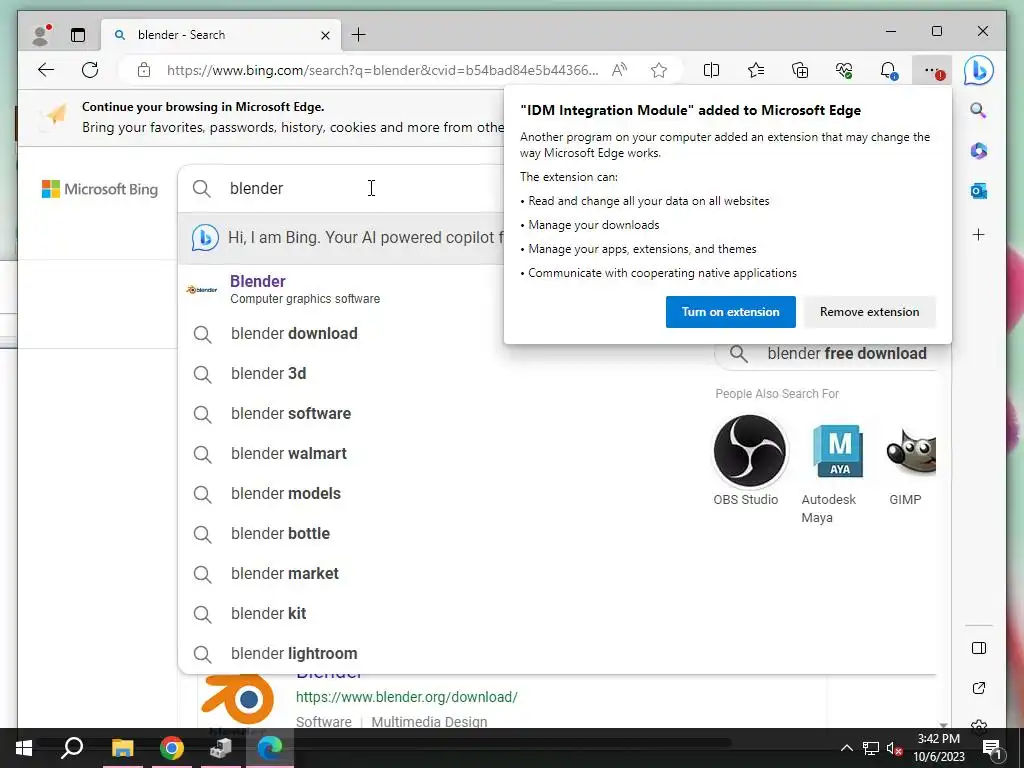Open Outlook sidebar icon
This screenshot has width=1024, height=768.
tap(978, 191)
